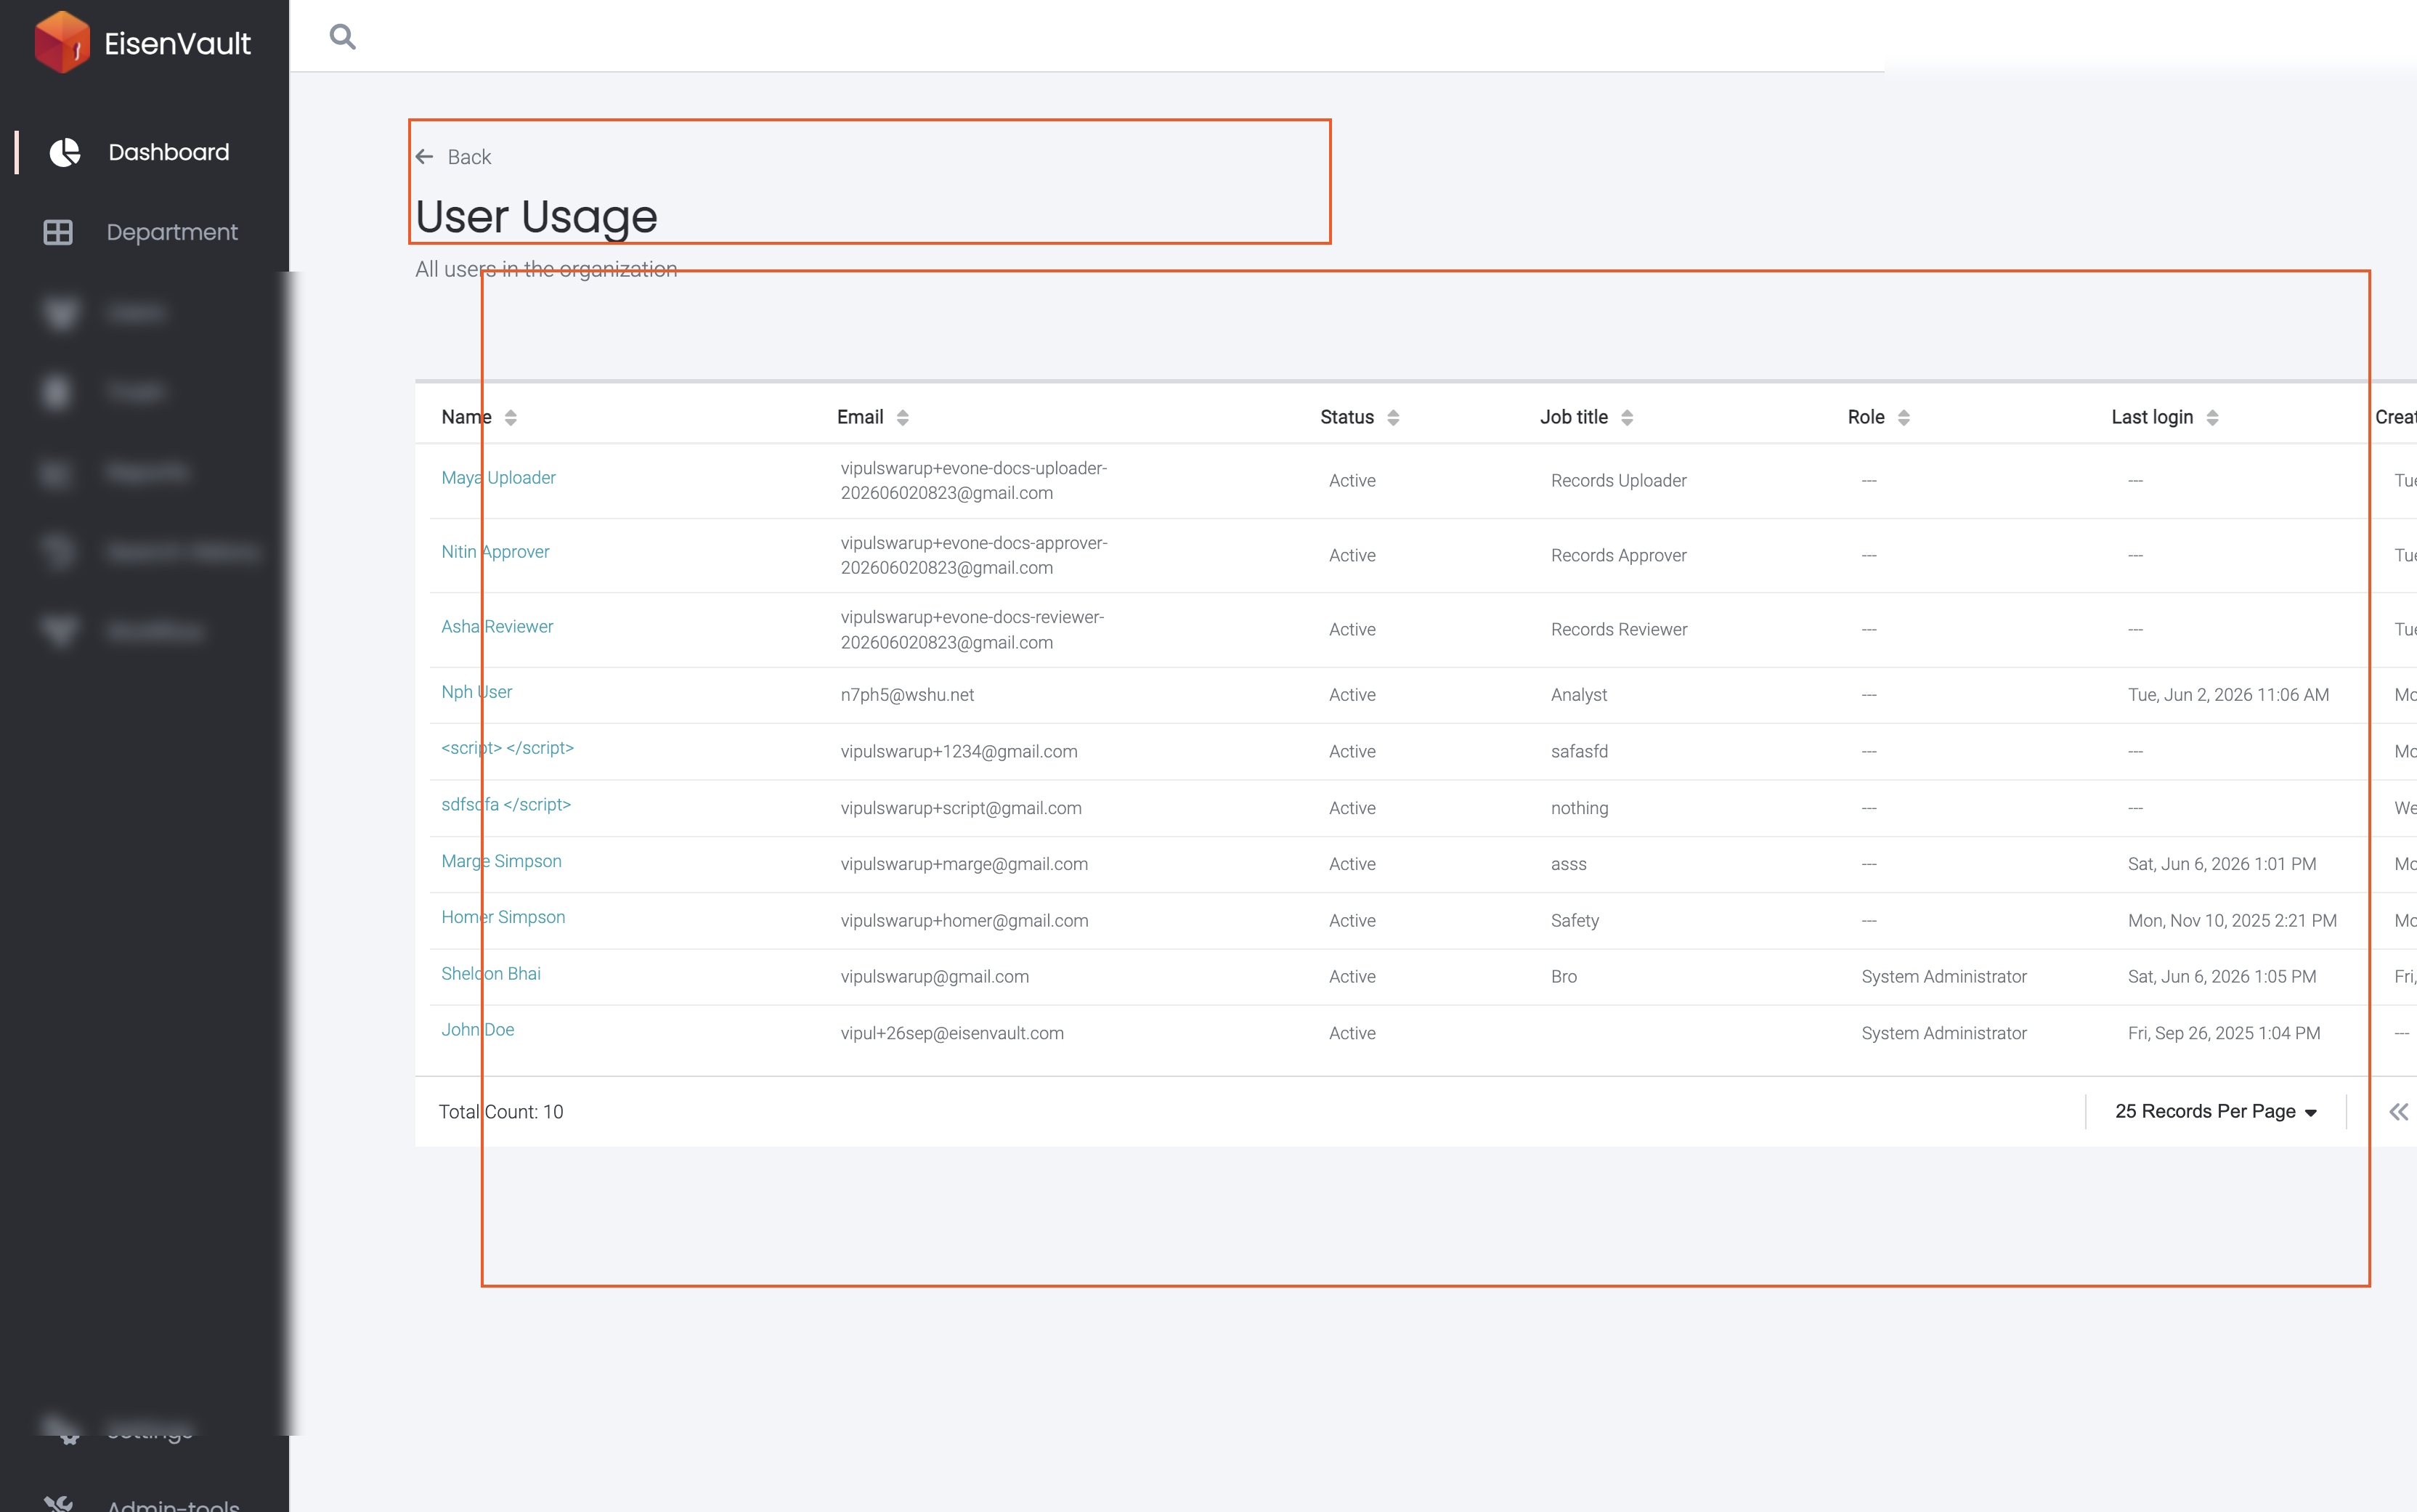Click Maya Uploader's Active status cell
Screen dimensions: 2417x1512
[1352, 481]
